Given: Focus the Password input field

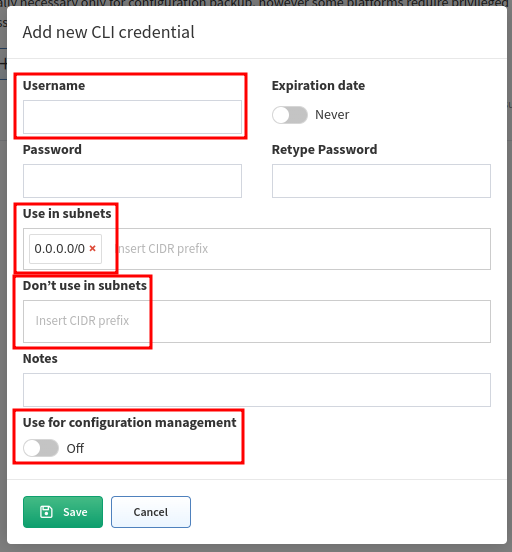Looking at the screenshot, I should point(132,181).
